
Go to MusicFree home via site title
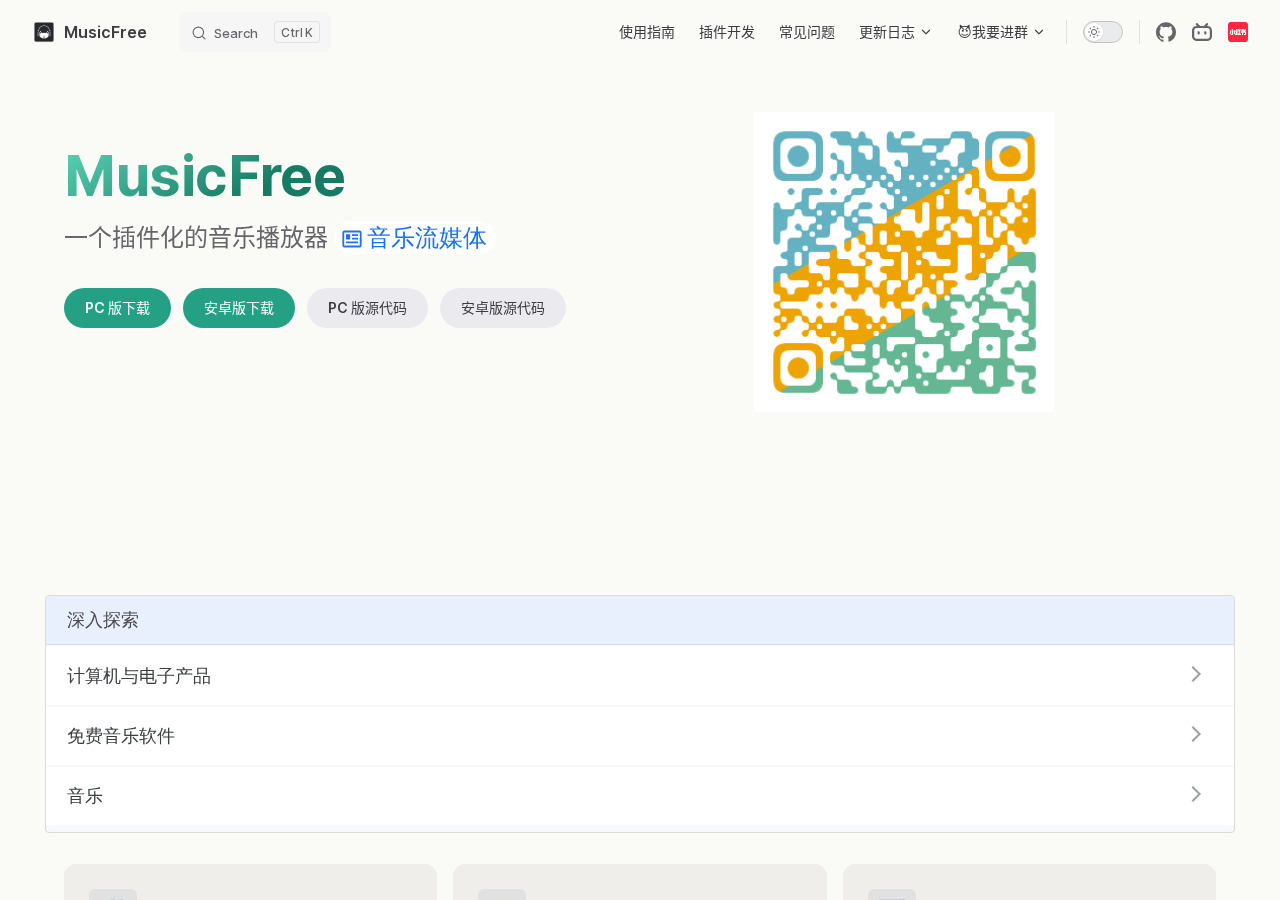[x=105, y=32]
